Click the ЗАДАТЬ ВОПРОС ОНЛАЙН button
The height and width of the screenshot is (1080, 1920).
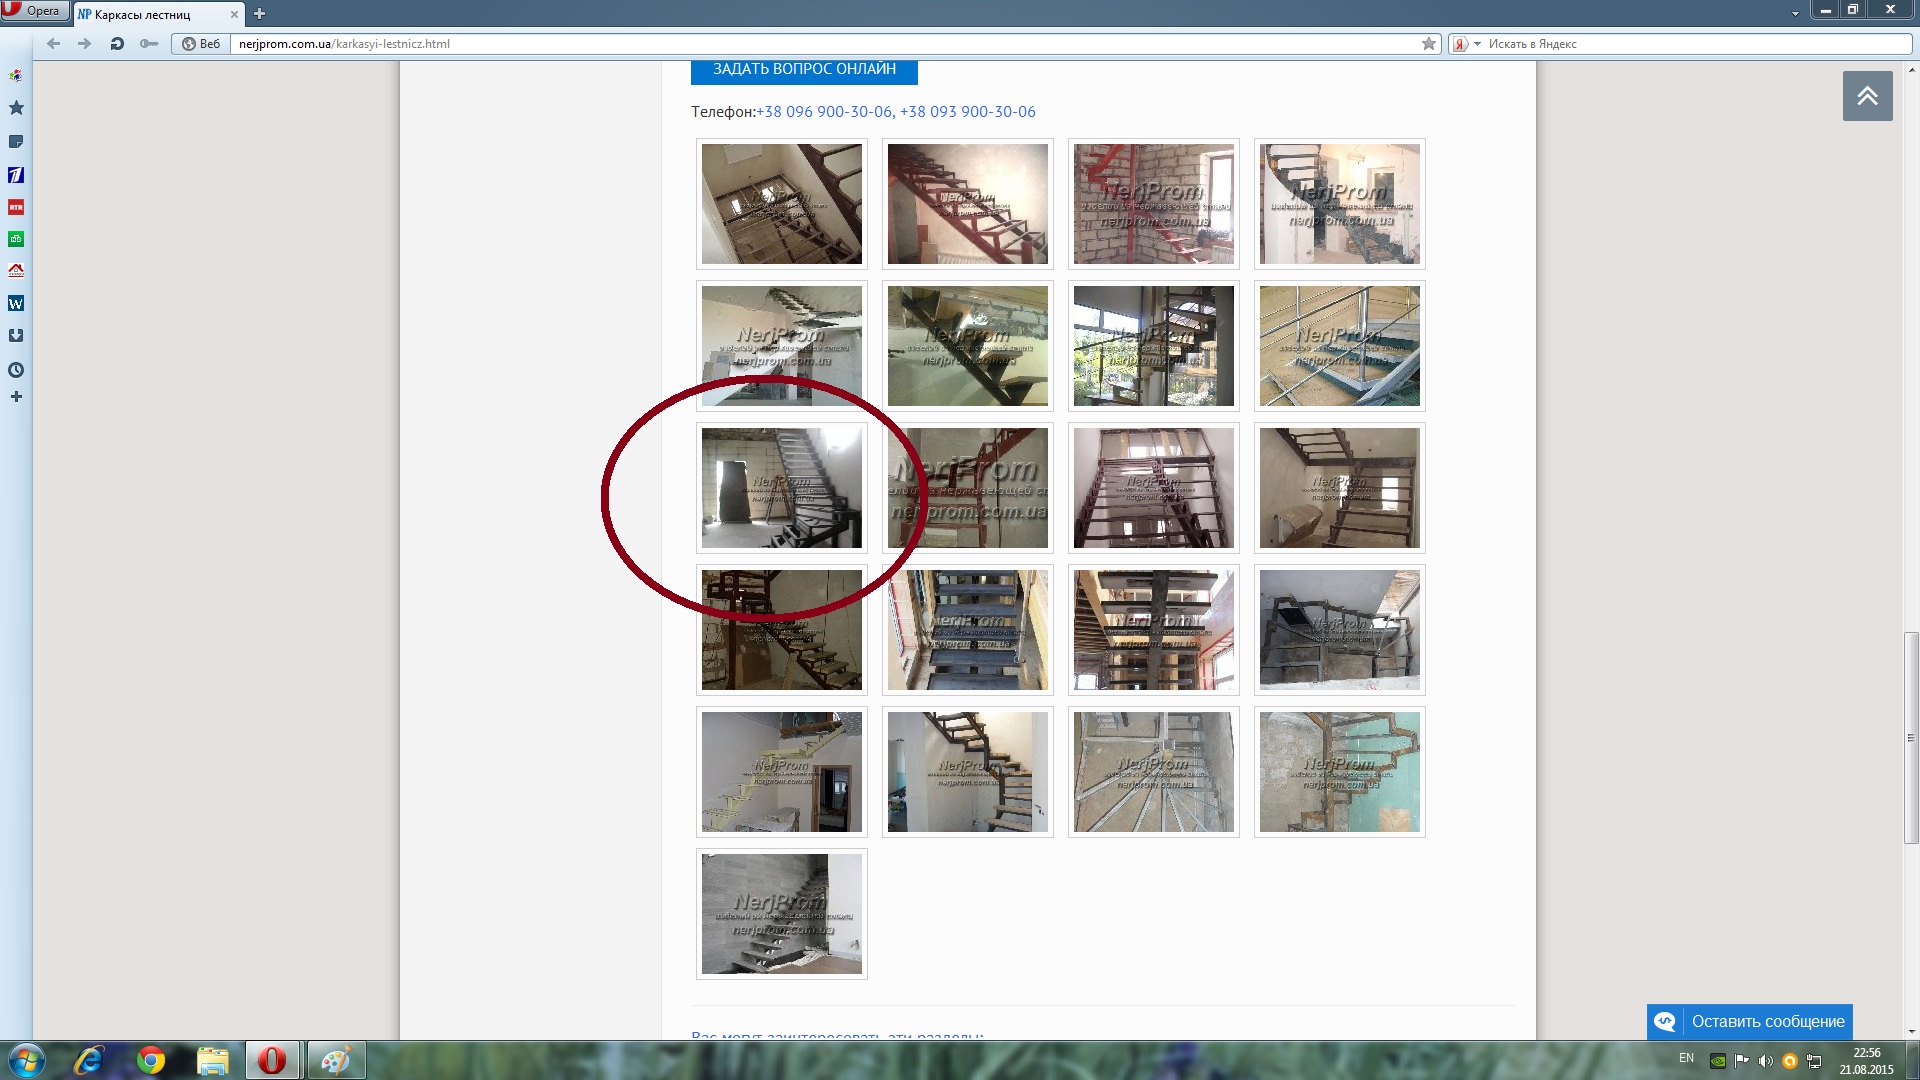(804, 70)
